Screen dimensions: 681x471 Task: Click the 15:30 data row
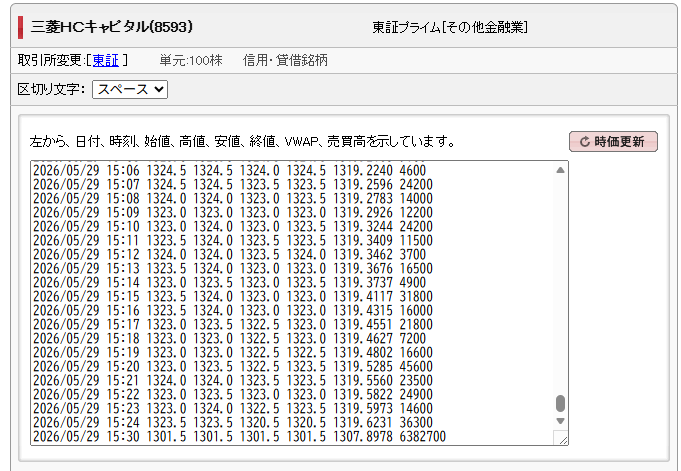tap(240, 436)
